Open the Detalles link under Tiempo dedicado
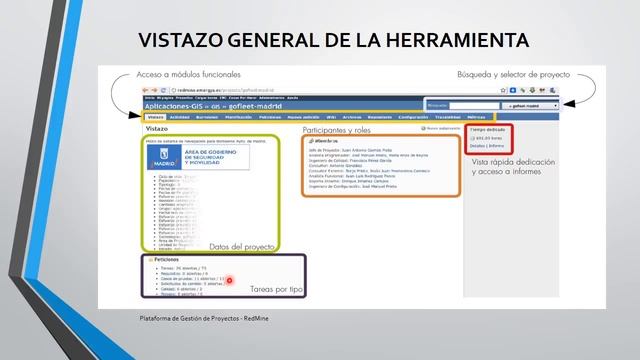Image resolution: width=640 pixels, height=360 pixels. 477,146
